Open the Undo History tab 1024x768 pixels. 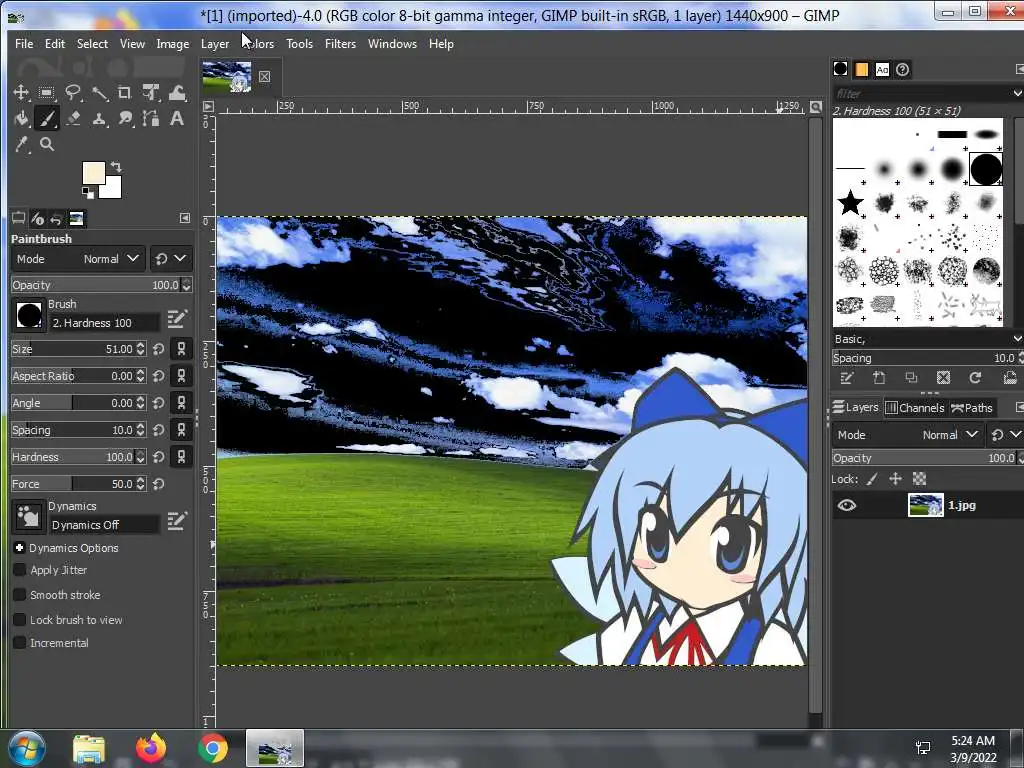57,218
